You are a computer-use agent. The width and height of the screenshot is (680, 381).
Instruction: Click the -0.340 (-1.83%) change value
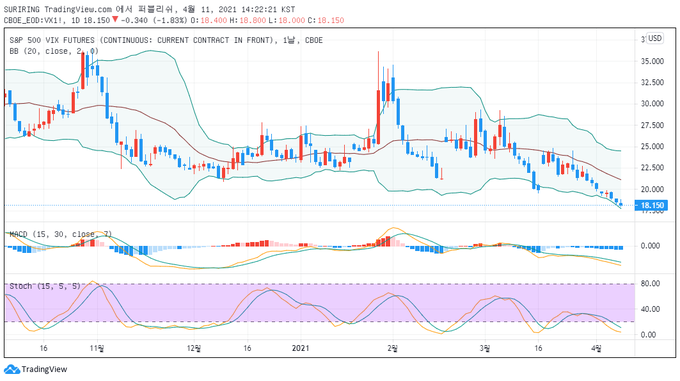click(154, 20)
